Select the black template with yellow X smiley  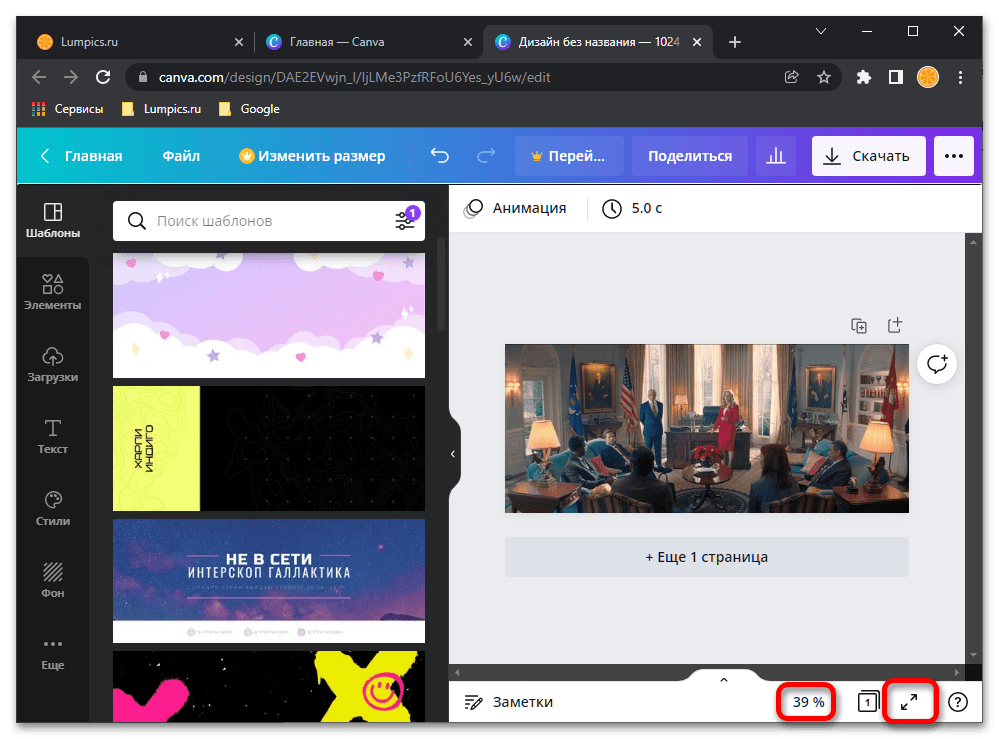click(269, 686)
